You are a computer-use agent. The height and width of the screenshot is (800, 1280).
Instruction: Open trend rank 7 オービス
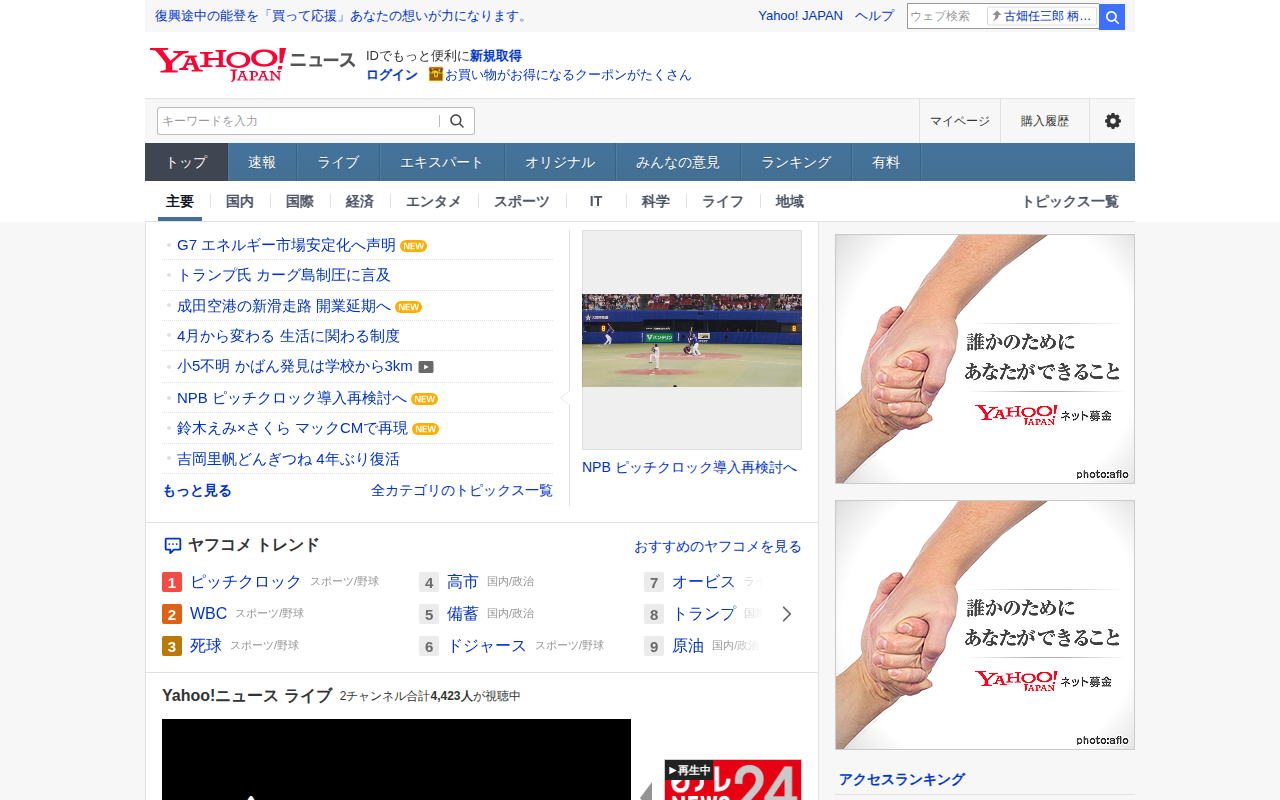coord(704,582)
